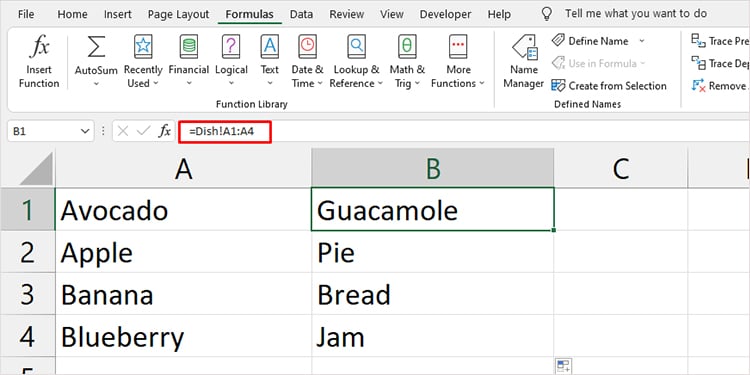
Task: Select column B header
Action: 432,168
